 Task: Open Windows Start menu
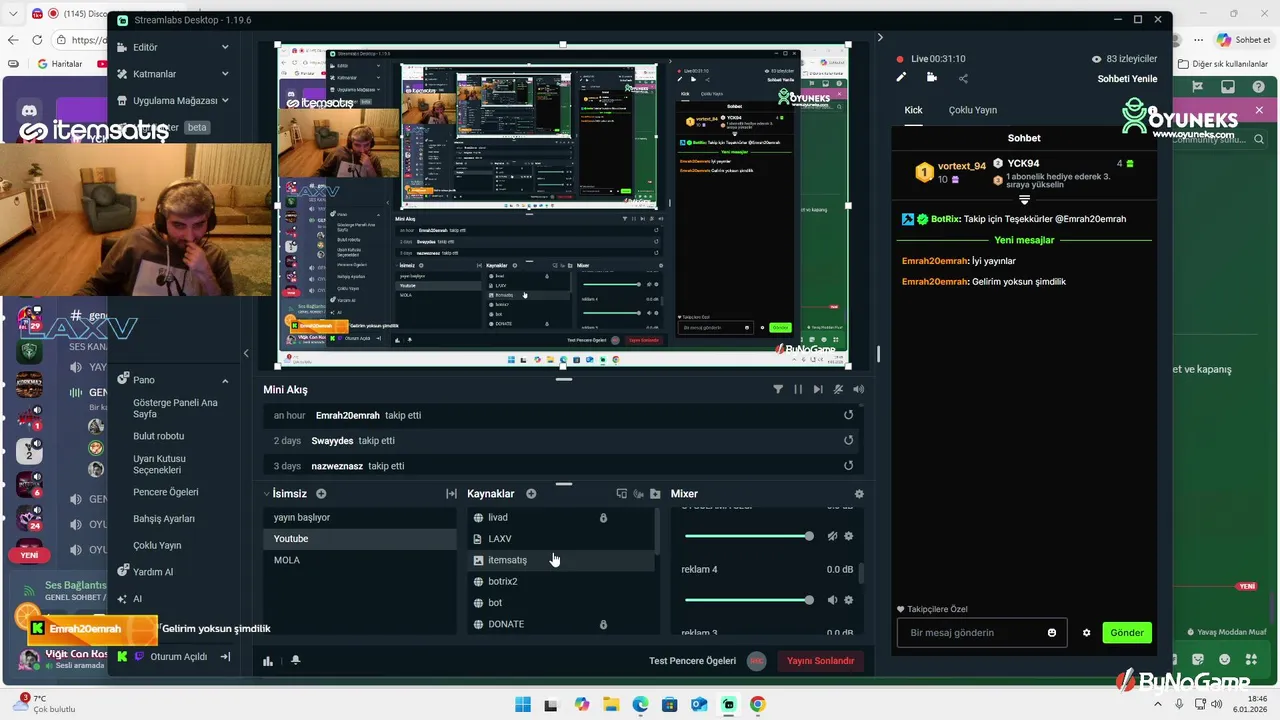pyautogui.click(x=523, y=704)
